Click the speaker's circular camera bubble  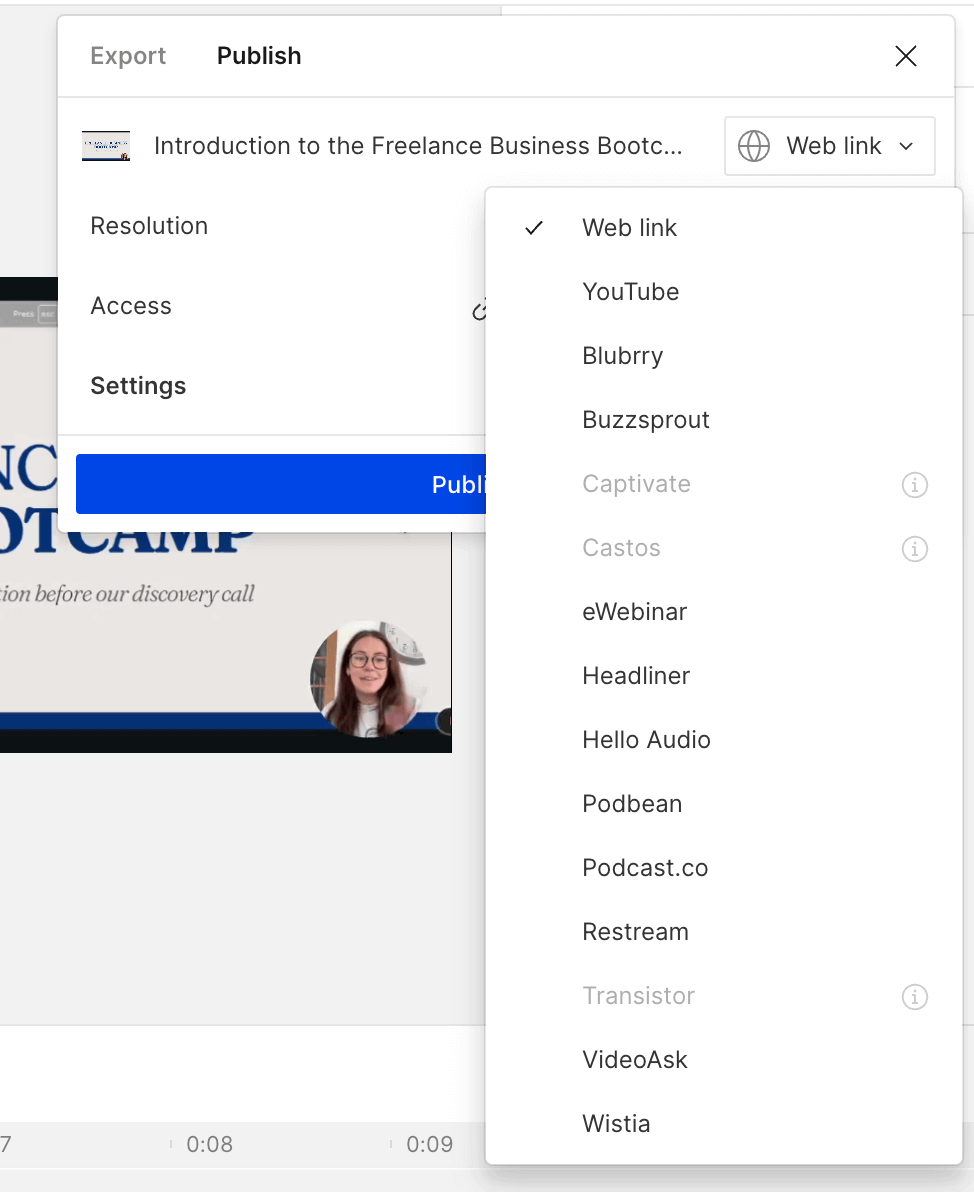pyautogui.click(x=369, y=680)
